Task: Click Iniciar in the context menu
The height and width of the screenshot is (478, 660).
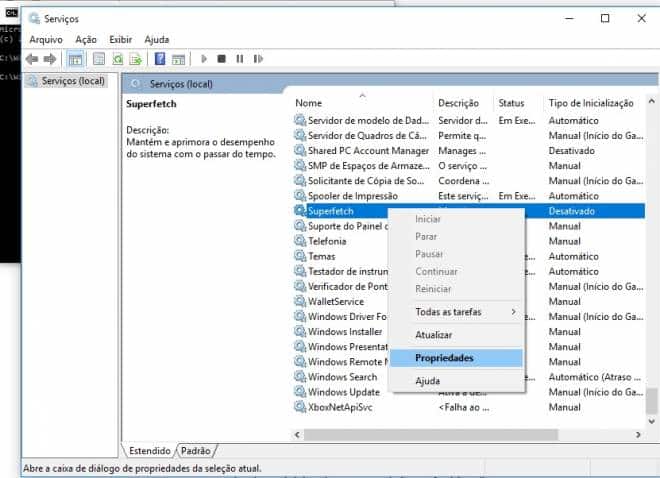Action: (x=456, y=219)
